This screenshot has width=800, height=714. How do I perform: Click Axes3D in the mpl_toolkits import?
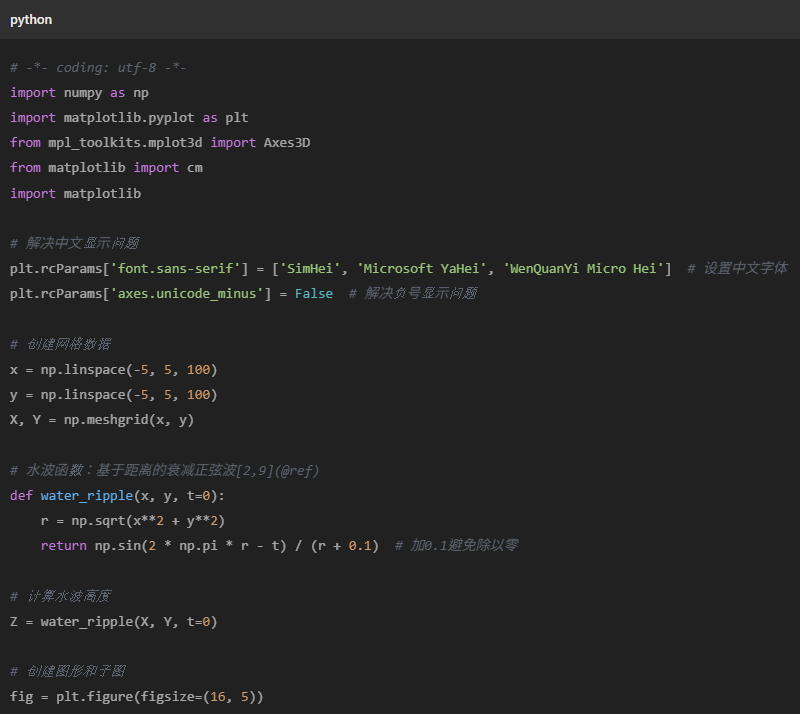click(x=287, y=142)
